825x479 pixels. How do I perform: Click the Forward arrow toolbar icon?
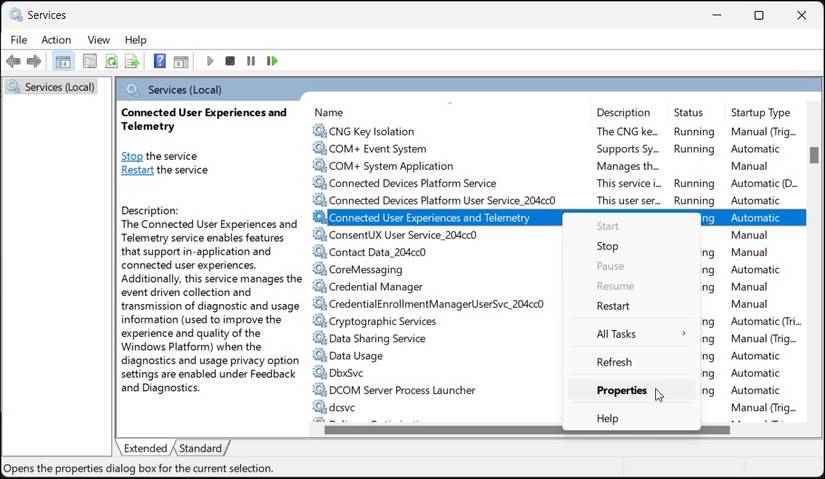click(34, 62)
